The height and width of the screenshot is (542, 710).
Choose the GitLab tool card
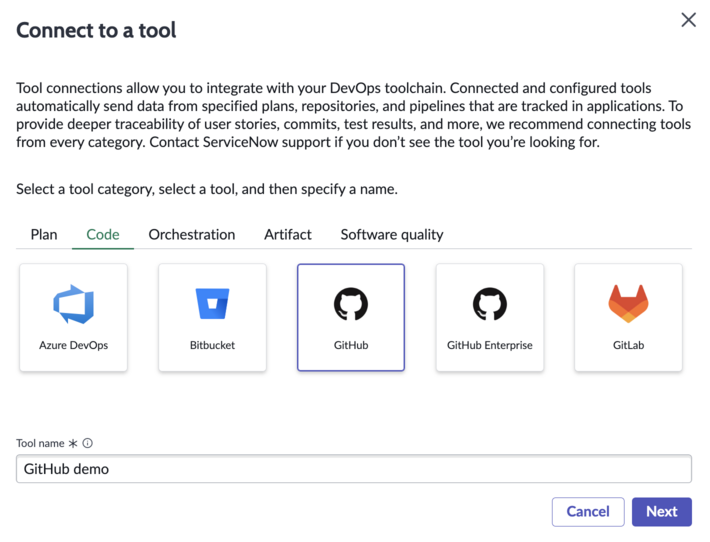[628, 317]
